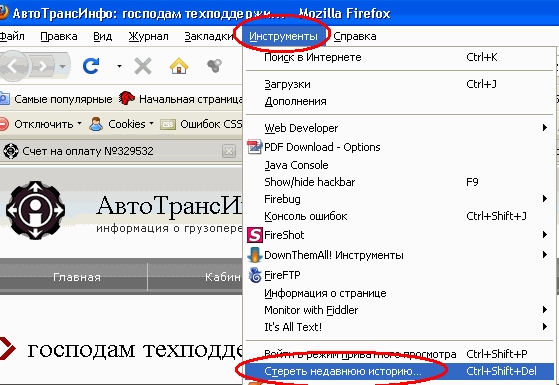This screenshot has width=559, height=385.
Task: Open the Правка menu
Action: [58, 36]
